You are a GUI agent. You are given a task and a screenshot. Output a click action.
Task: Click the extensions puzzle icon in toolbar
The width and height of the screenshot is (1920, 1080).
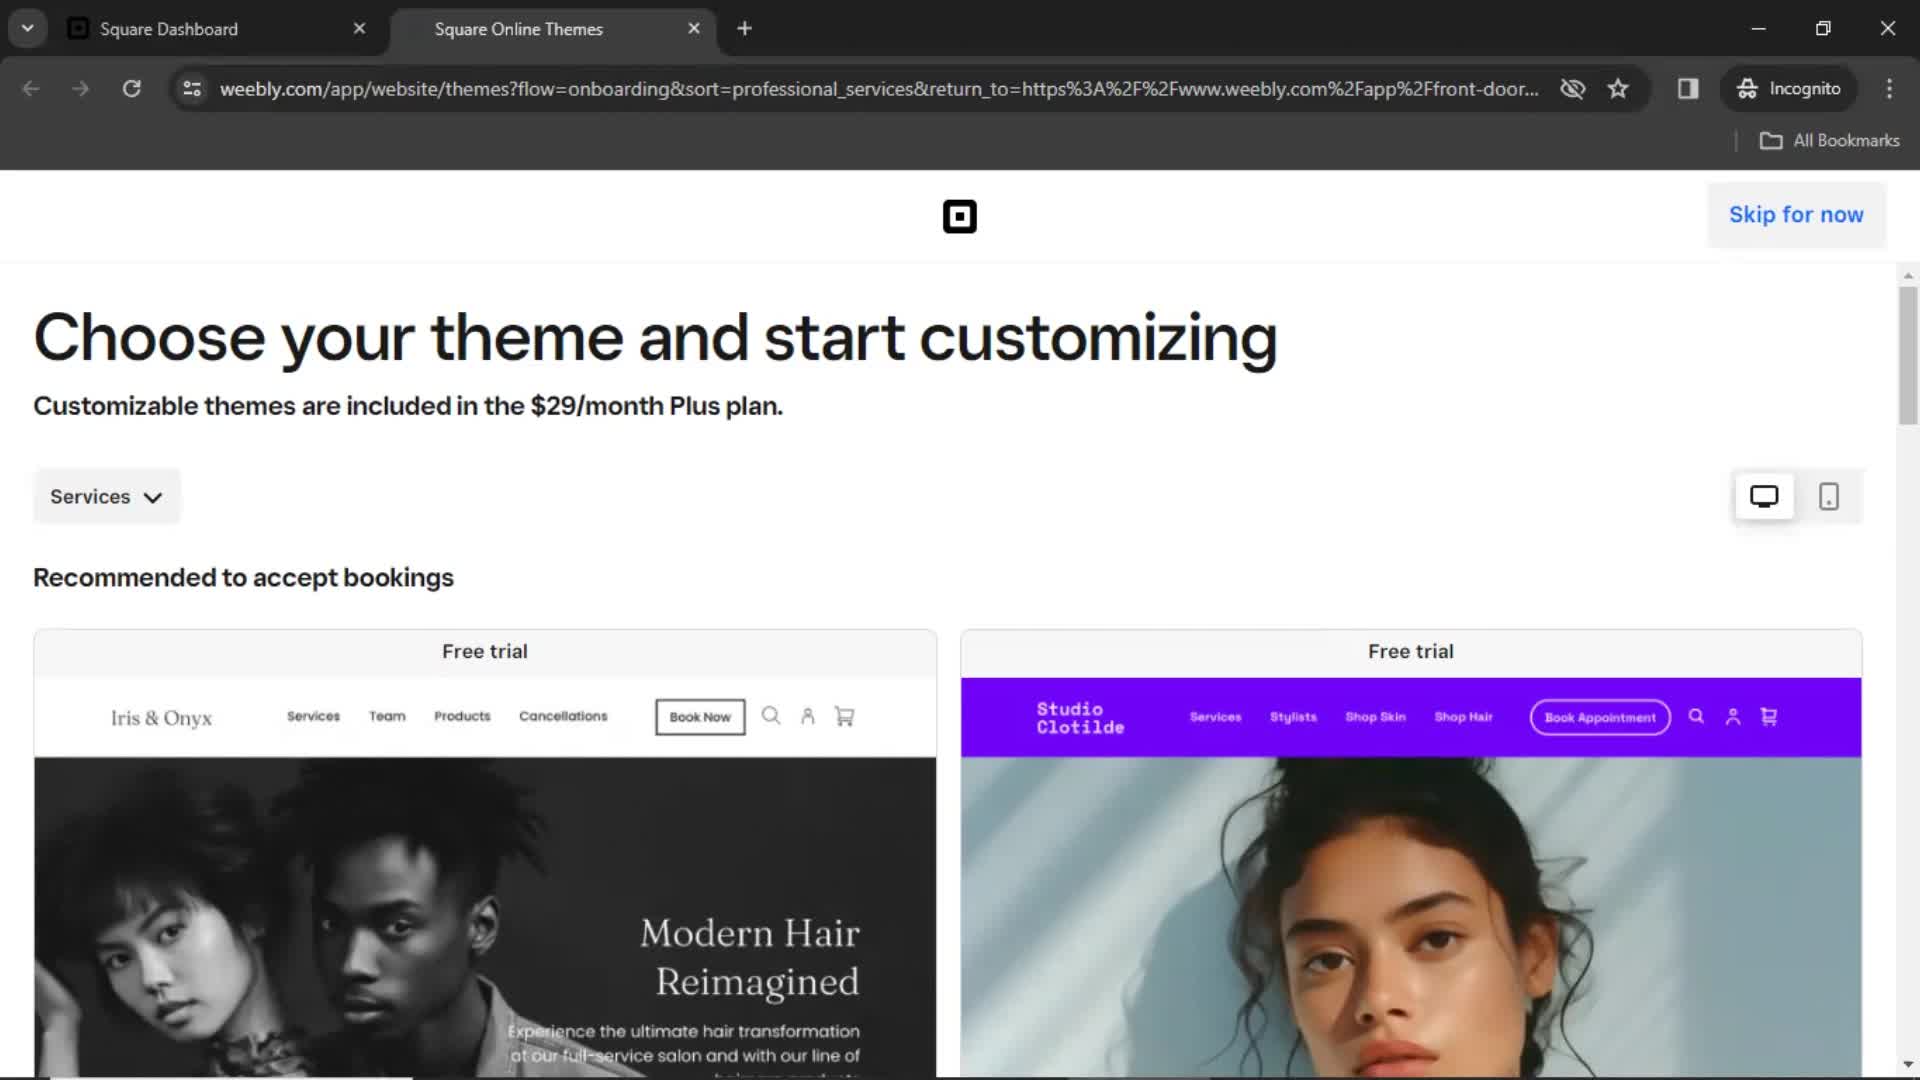[1688, 88]
